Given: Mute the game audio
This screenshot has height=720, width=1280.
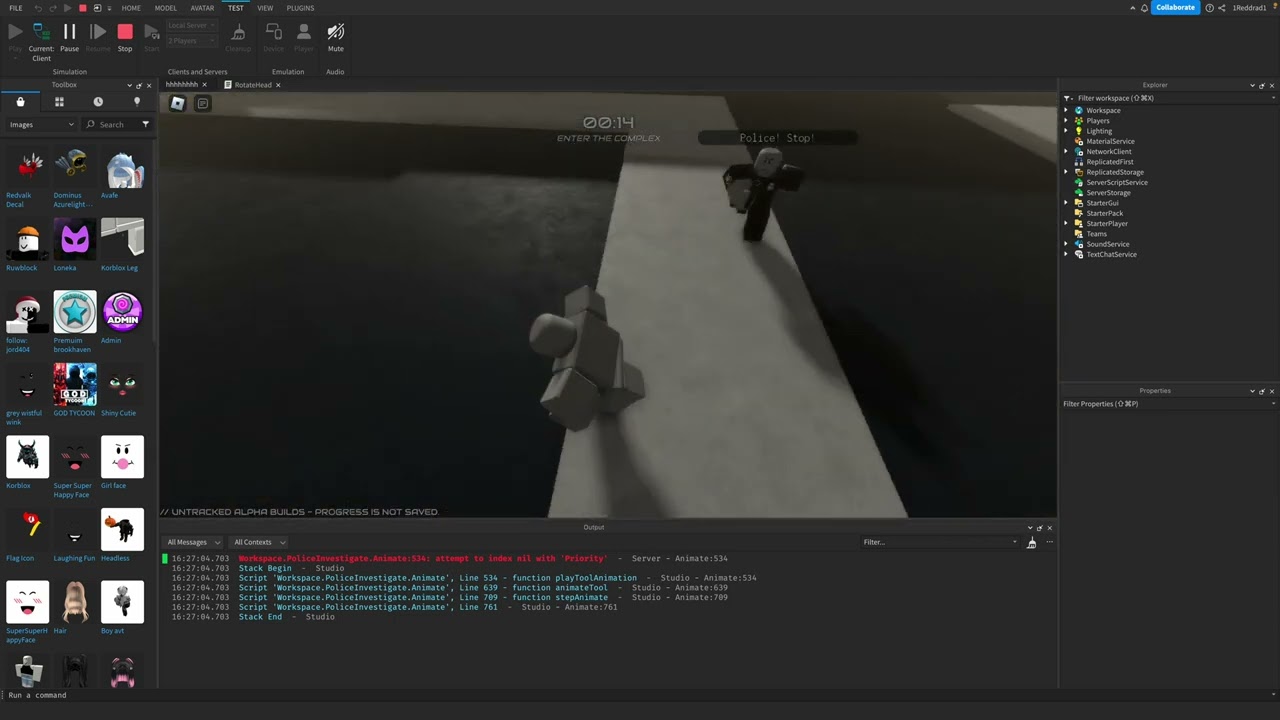Looking at the screenshot, I should (336, 37).
